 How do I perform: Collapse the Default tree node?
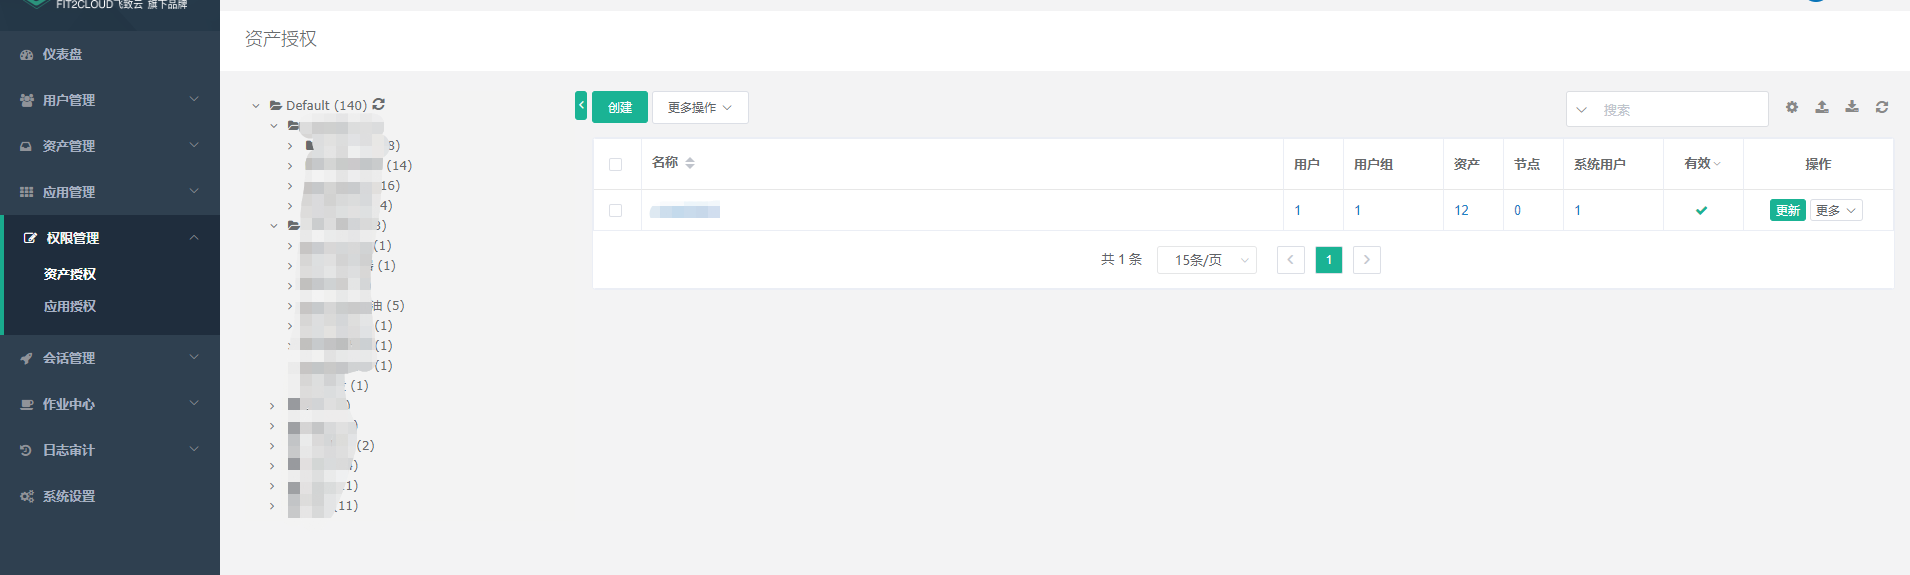tap(256, 105)
